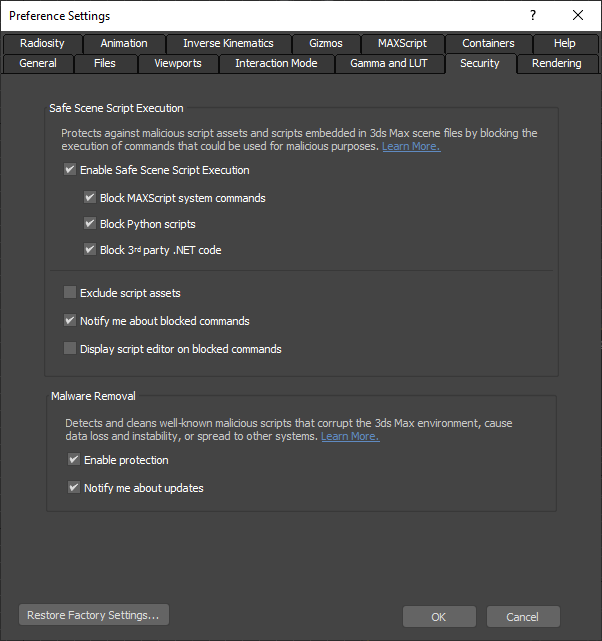The image size is (602, 641).
Task: Confirm settings with the OK button
Action: coord(438,617)
